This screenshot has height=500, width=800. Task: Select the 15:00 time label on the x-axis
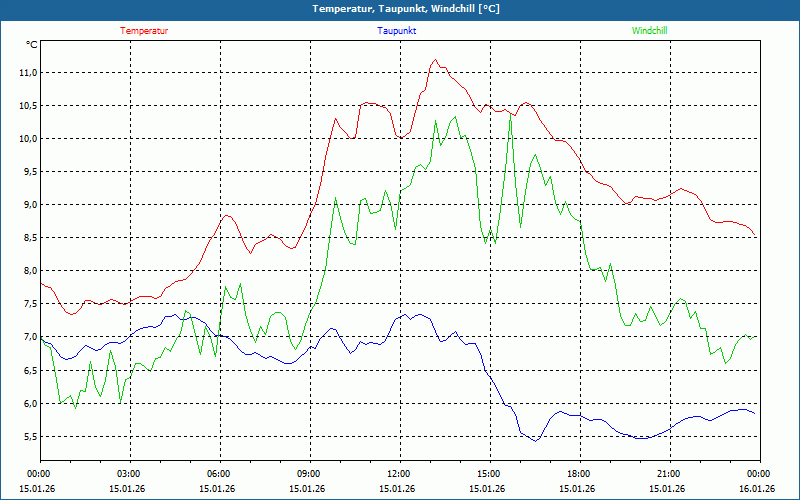coord(489,474)
